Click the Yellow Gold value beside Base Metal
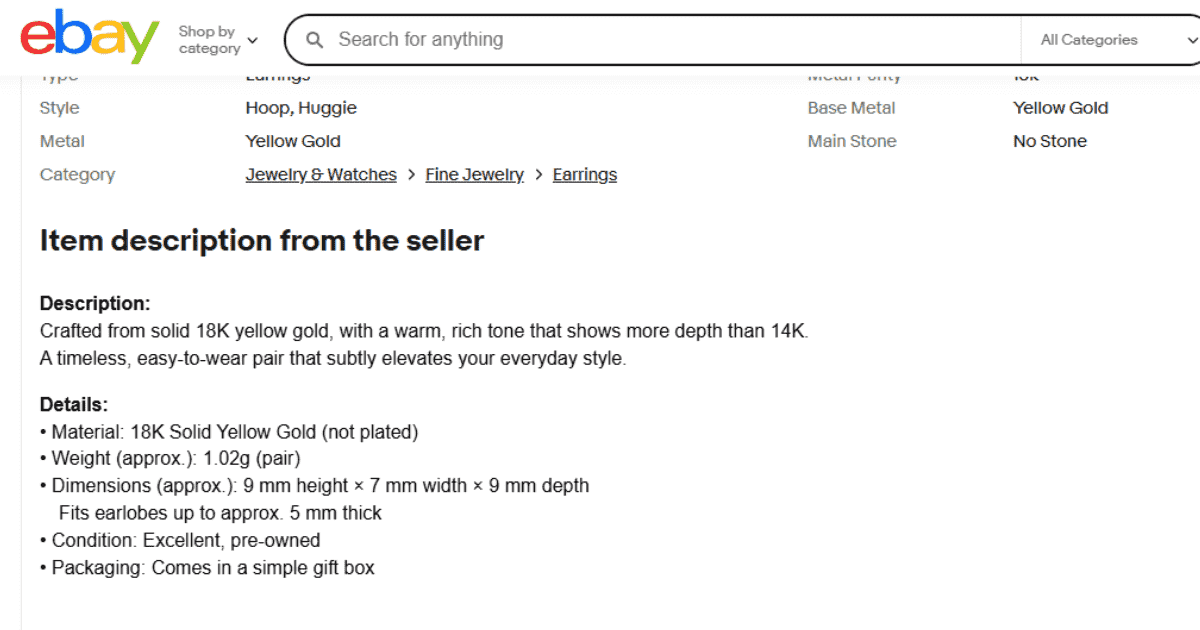This screenshot has height=630, width=1200. pos(1060,108)
